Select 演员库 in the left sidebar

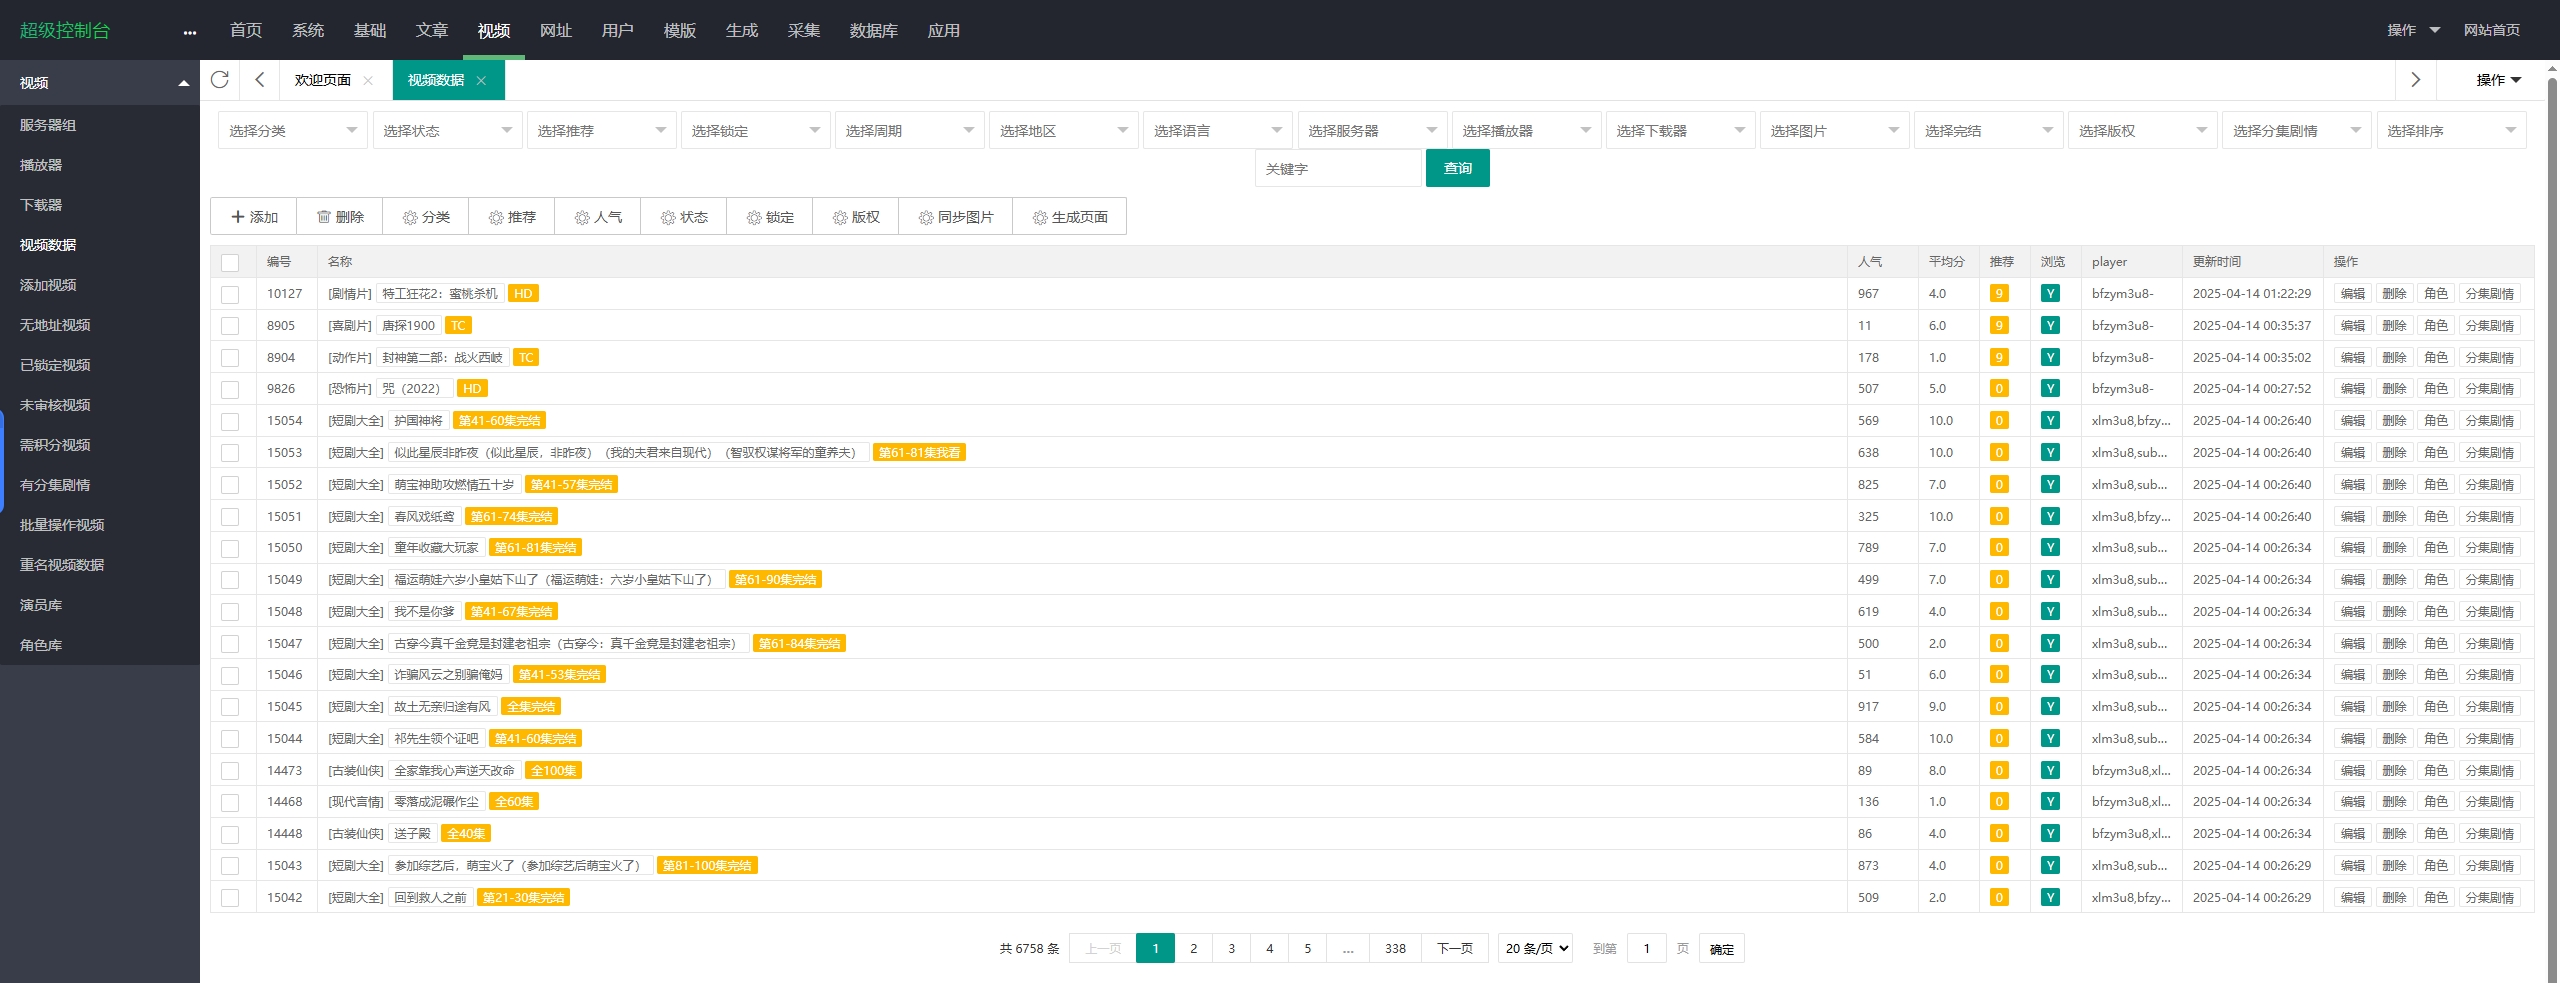point(41,605)
